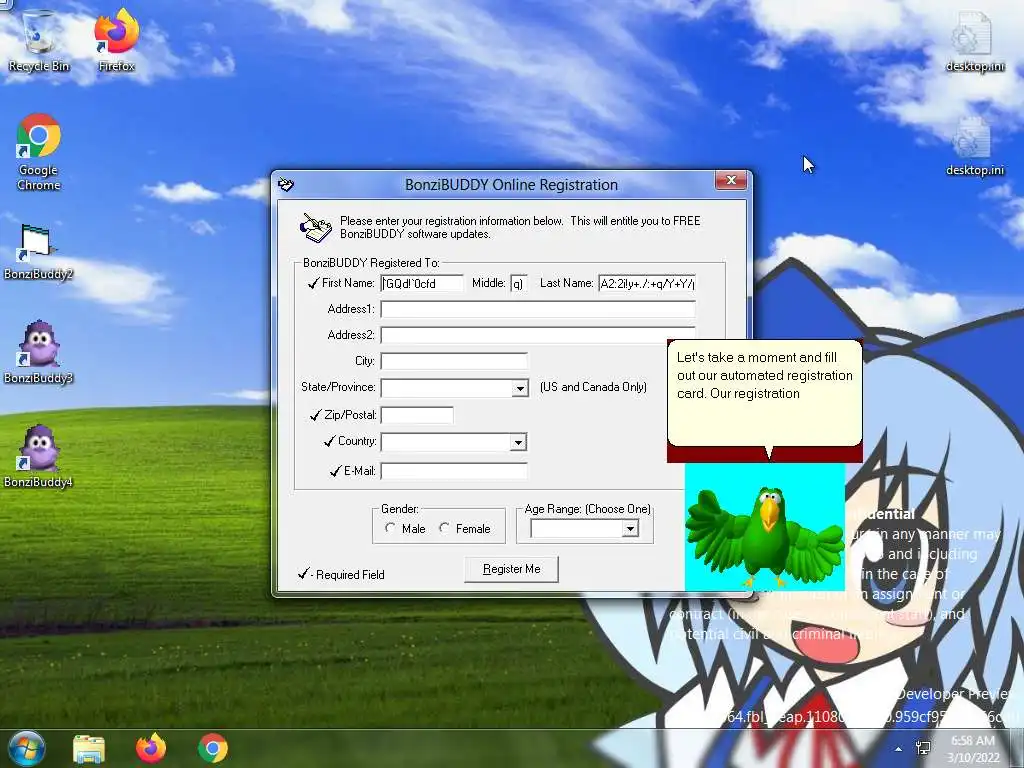Launch Chrome from the taskbar

coord(213,748)
